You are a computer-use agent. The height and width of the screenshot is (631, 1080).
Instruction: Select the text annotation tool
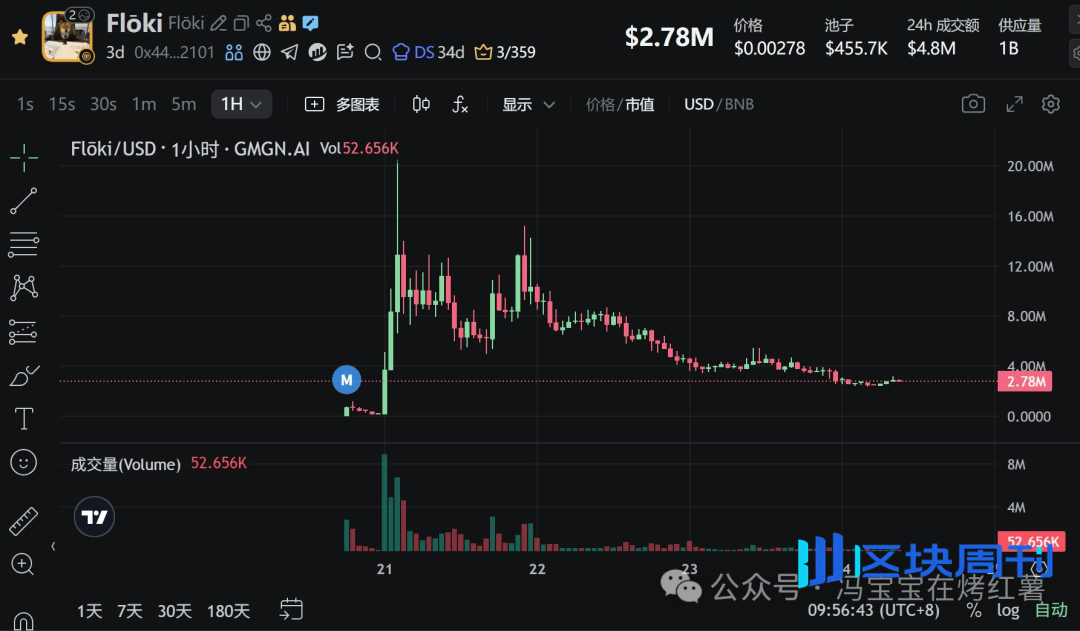coord(23,418)
